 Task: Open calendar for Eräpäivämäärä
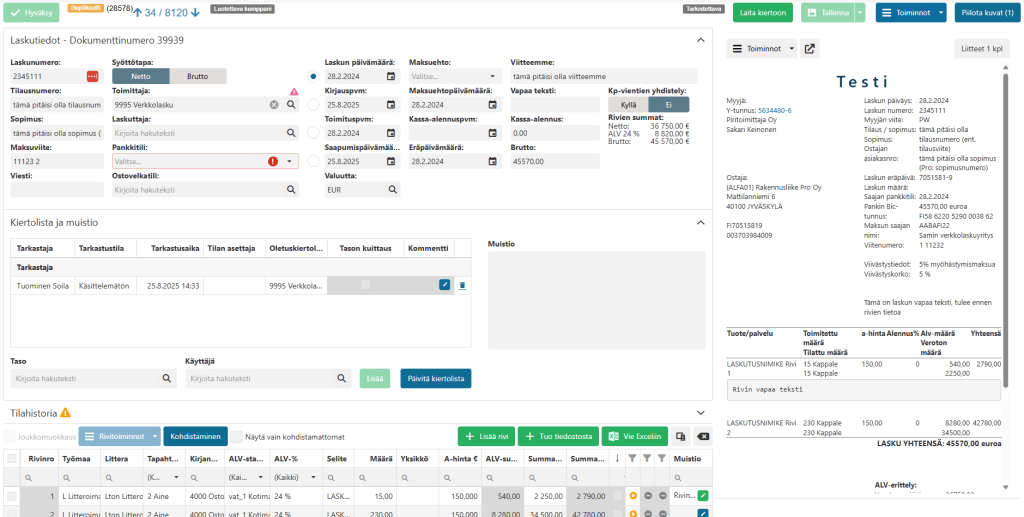click(x=492, y=161)
